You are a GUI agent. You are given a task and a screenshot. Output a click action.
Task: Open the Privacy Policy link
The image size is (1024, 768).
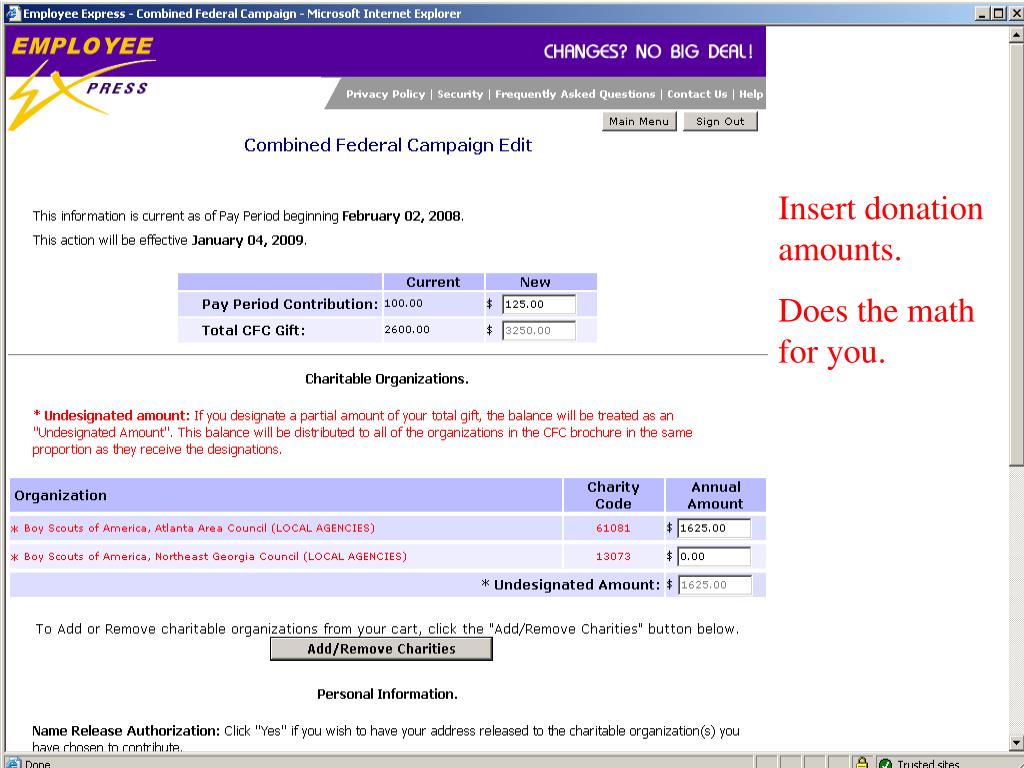click(x=385, y=94)
